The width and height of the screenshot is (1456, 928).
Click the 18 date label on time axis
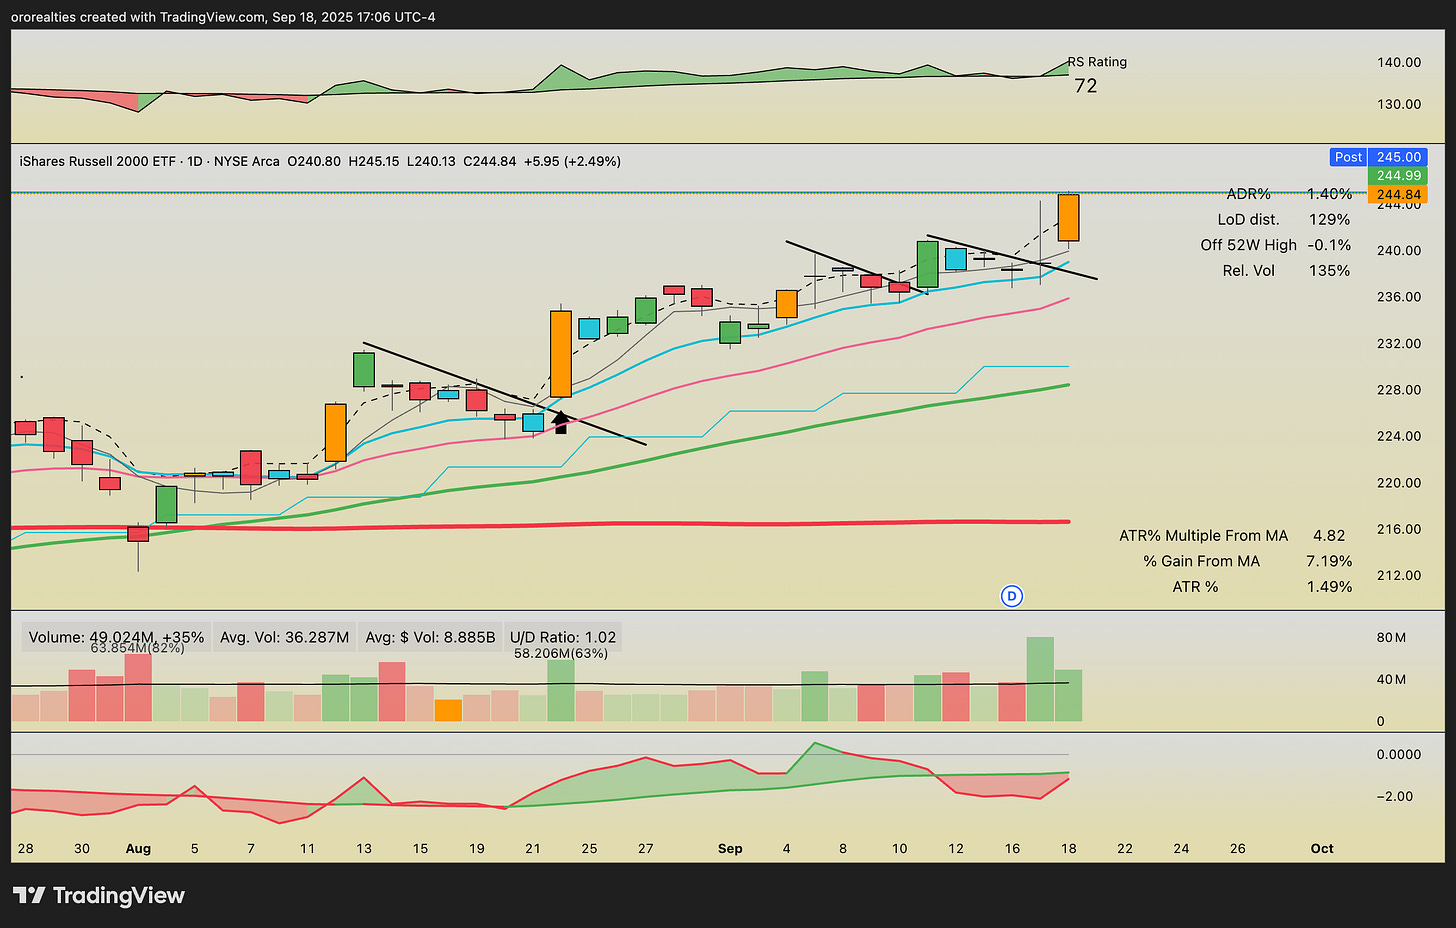[1069, 848]
